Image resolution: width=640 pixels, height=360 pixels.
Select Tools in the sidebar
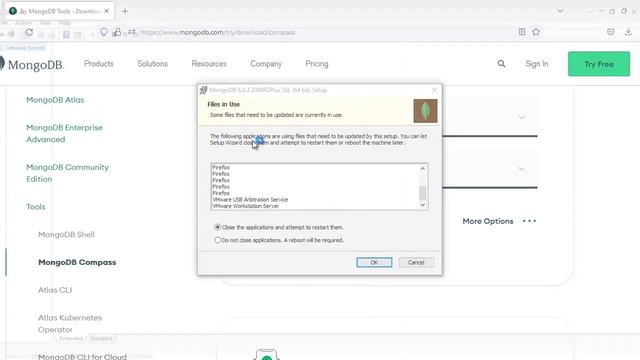tap(36, 207)
